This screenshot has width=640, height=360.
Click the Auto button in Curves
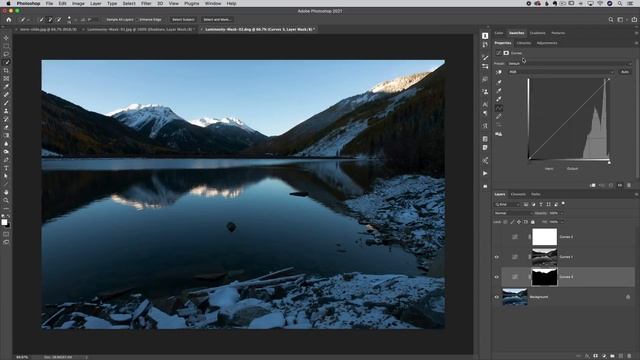click(x=625, y=72)
